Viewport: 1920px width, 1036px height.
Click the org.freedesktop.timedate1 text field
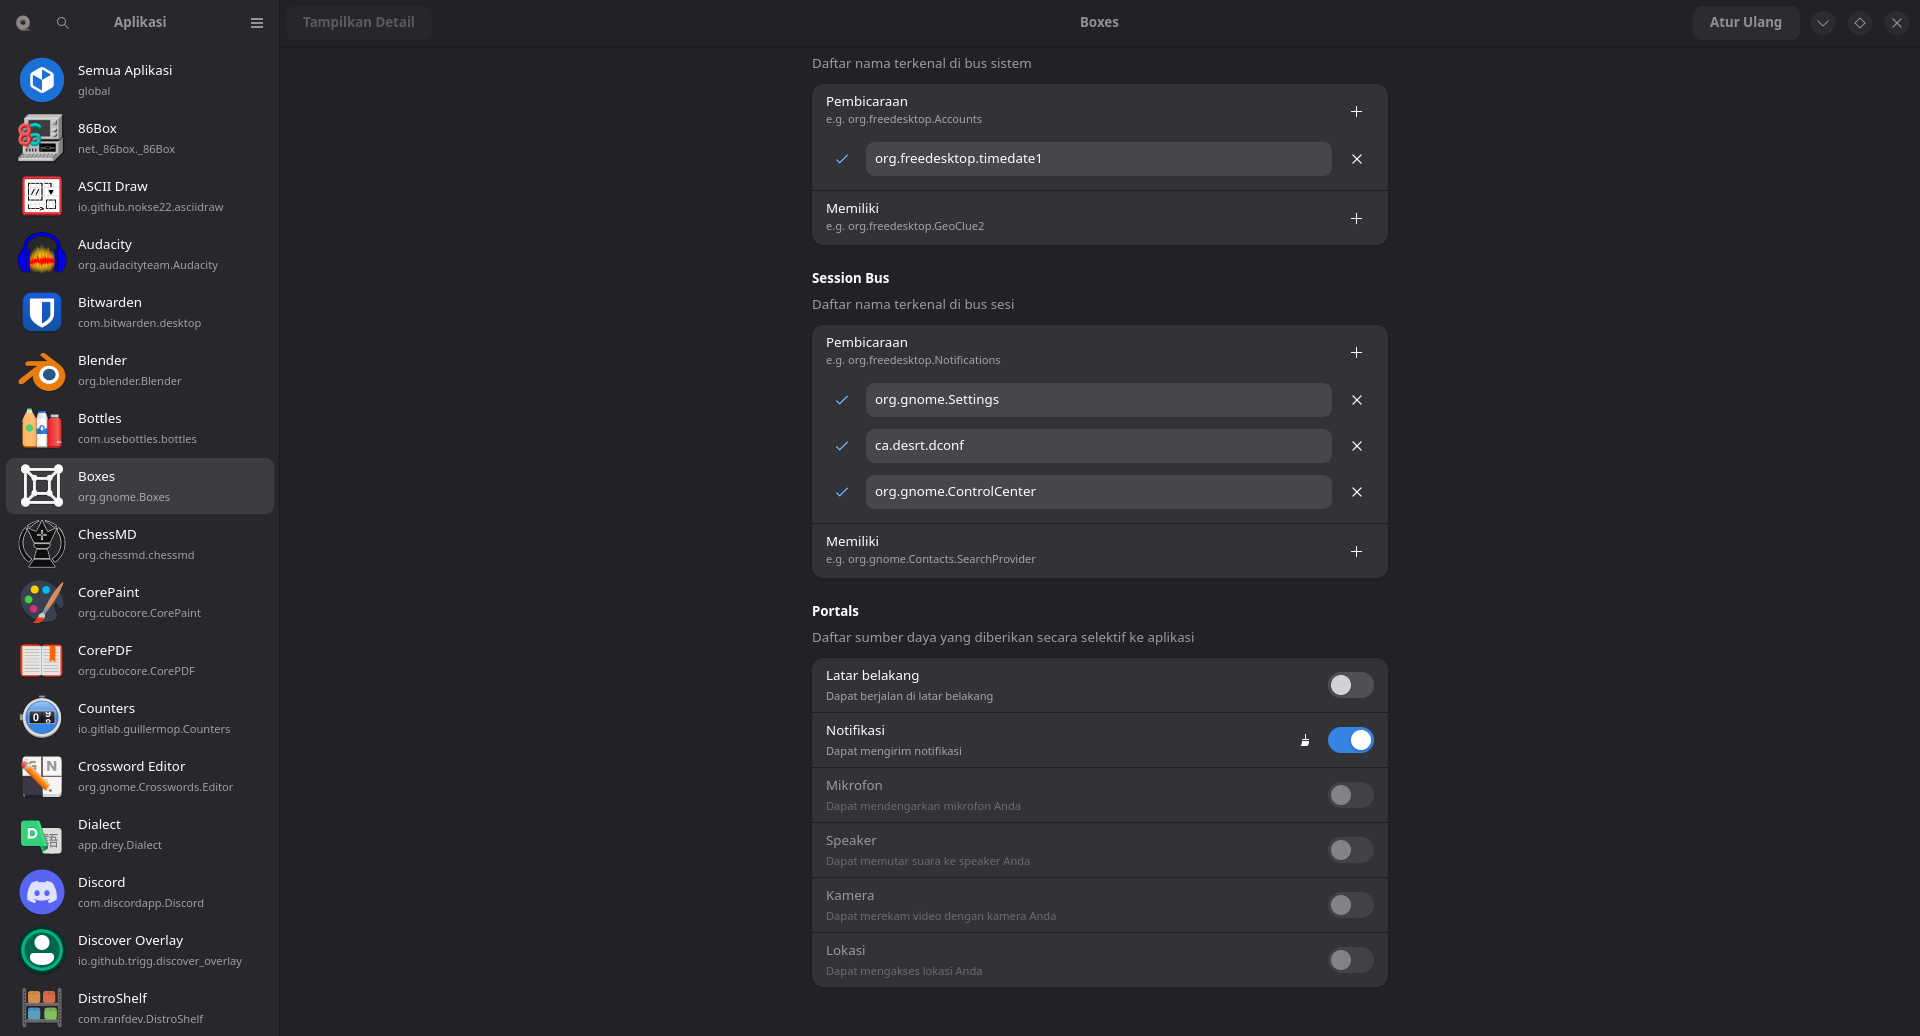[1098, 159]
